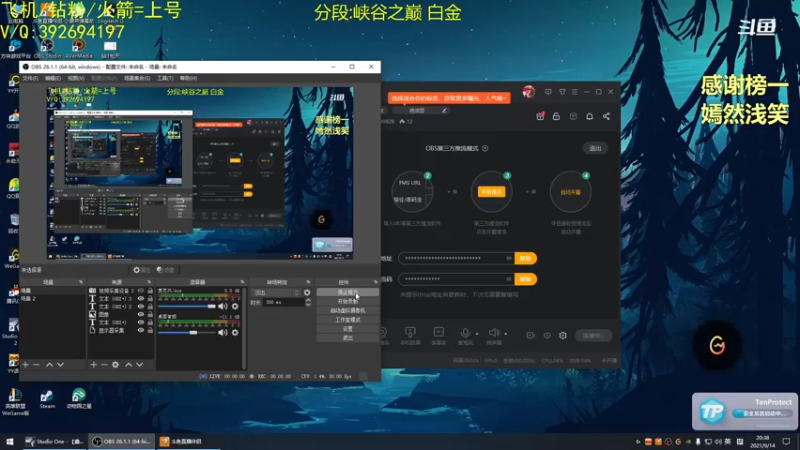800x450 pixels.
Task: Open notifications bell in Douyu window
Action: 589,116
